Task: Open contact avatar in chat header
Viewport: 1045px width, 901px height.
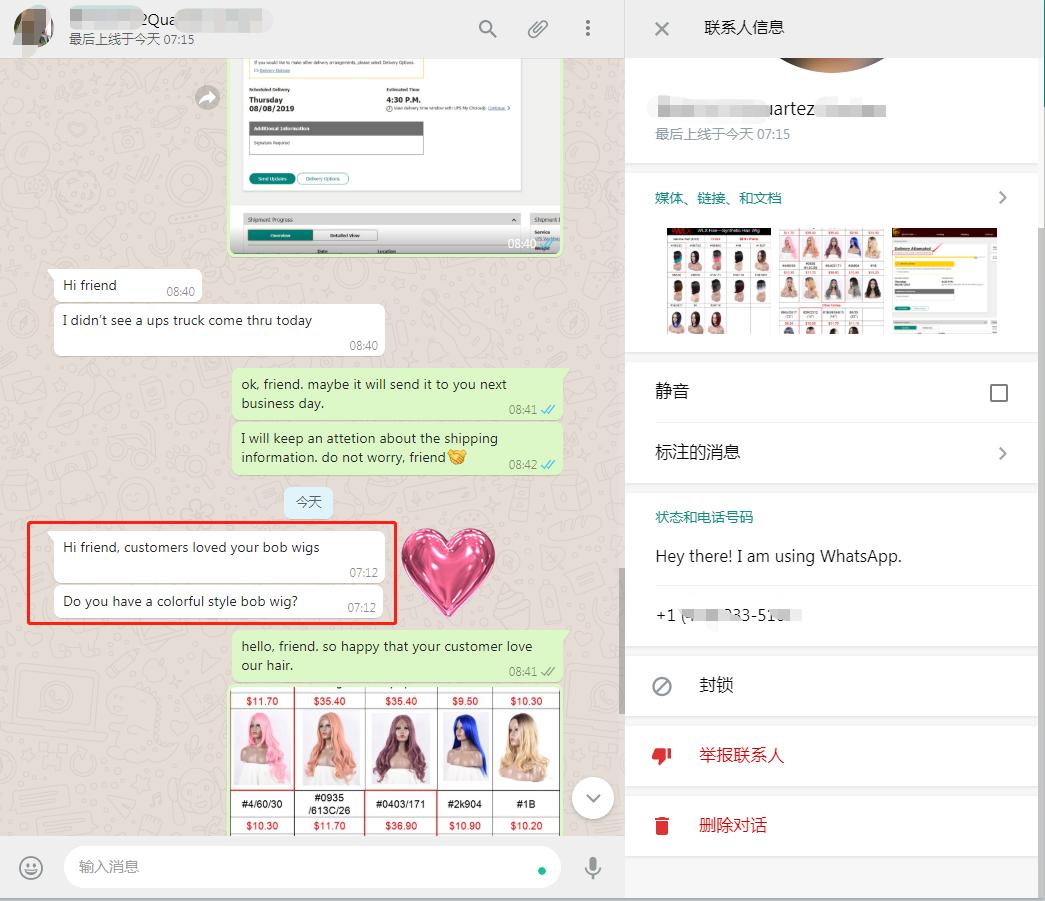Action: point(33,28)
